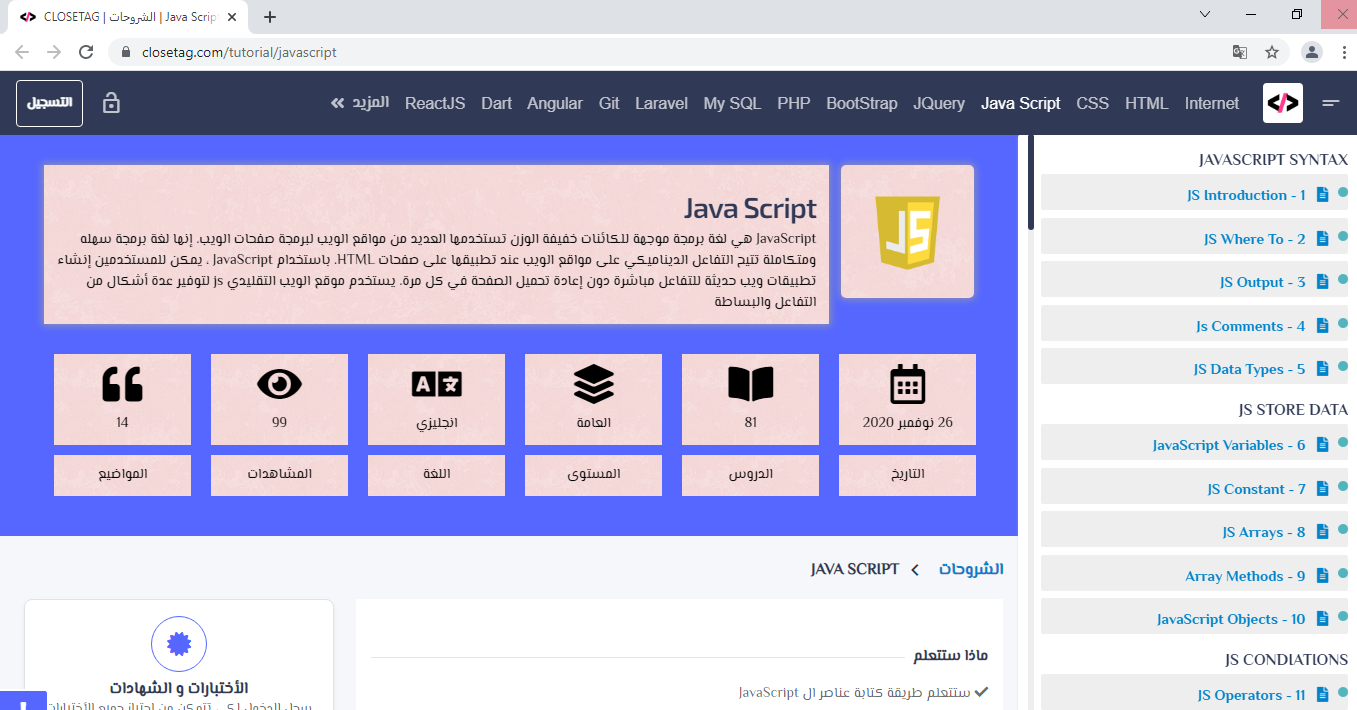Close the CLOSETAG browser tab
The height and width of the screenshot is (710, 1357).
233,17
